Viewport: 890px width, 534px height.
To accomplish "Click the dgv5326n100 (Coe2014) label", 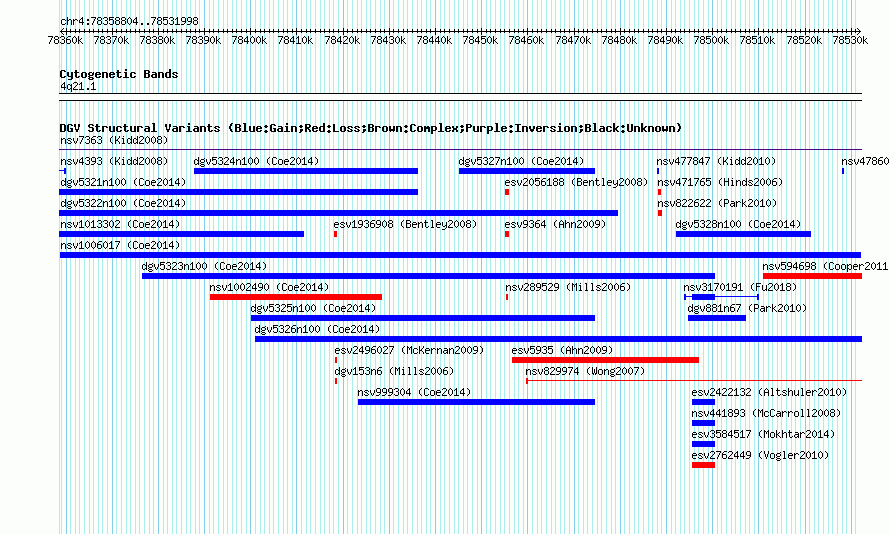I will 317,329.
